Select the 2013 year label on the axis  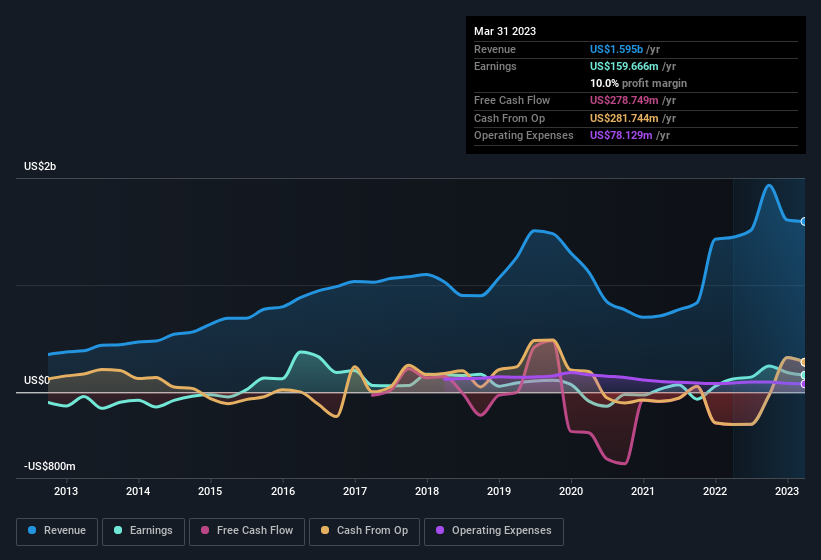click(x=66, y=491)
